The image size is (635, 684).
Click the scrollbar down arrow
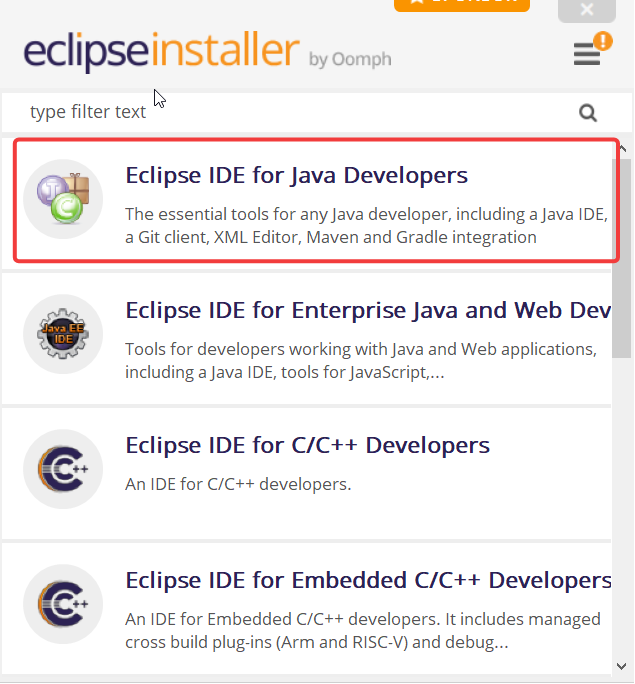point(622,666)
